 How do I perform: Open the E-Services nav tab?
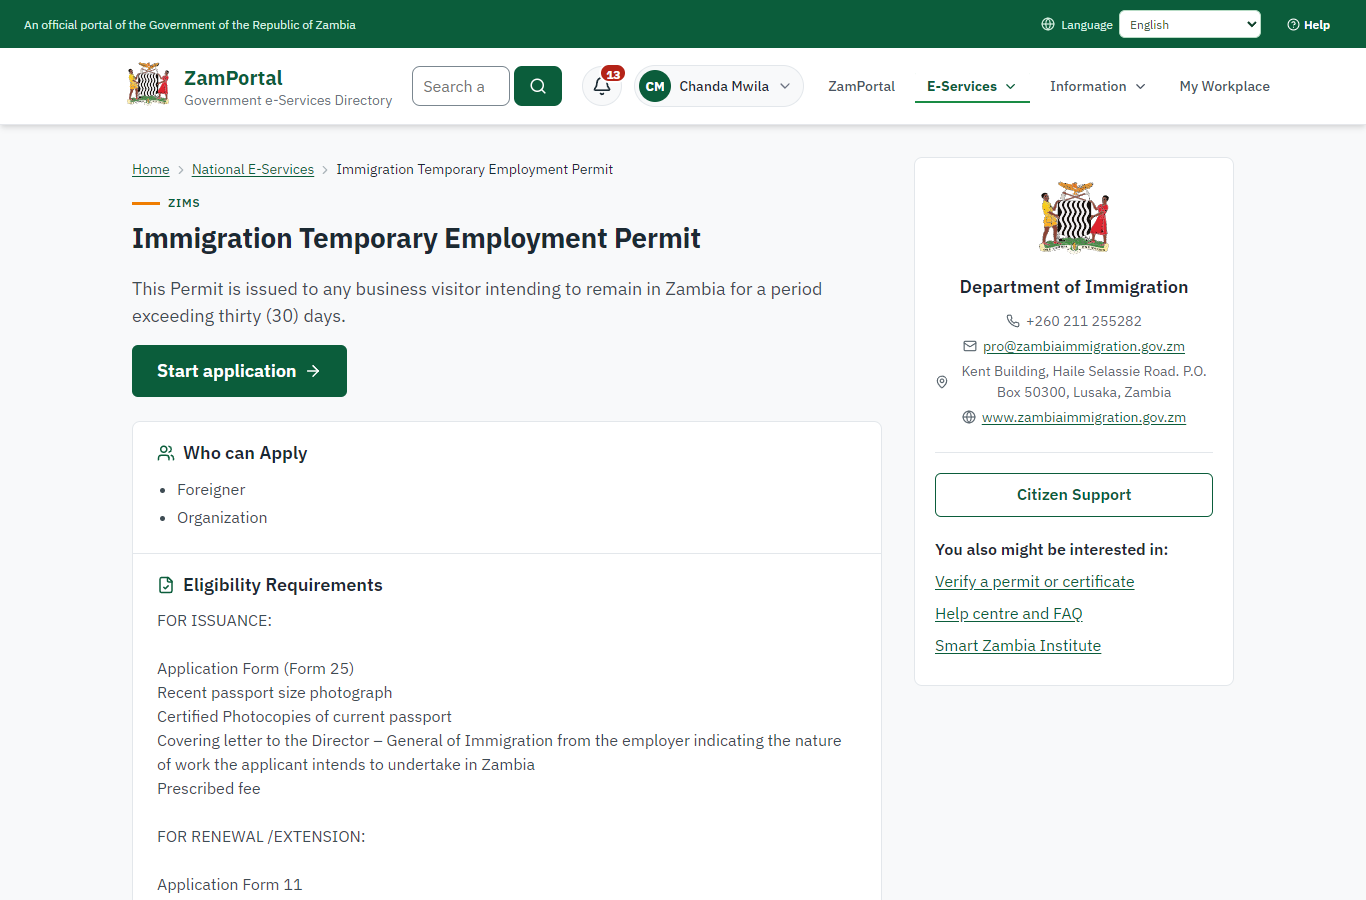[972, 86]
